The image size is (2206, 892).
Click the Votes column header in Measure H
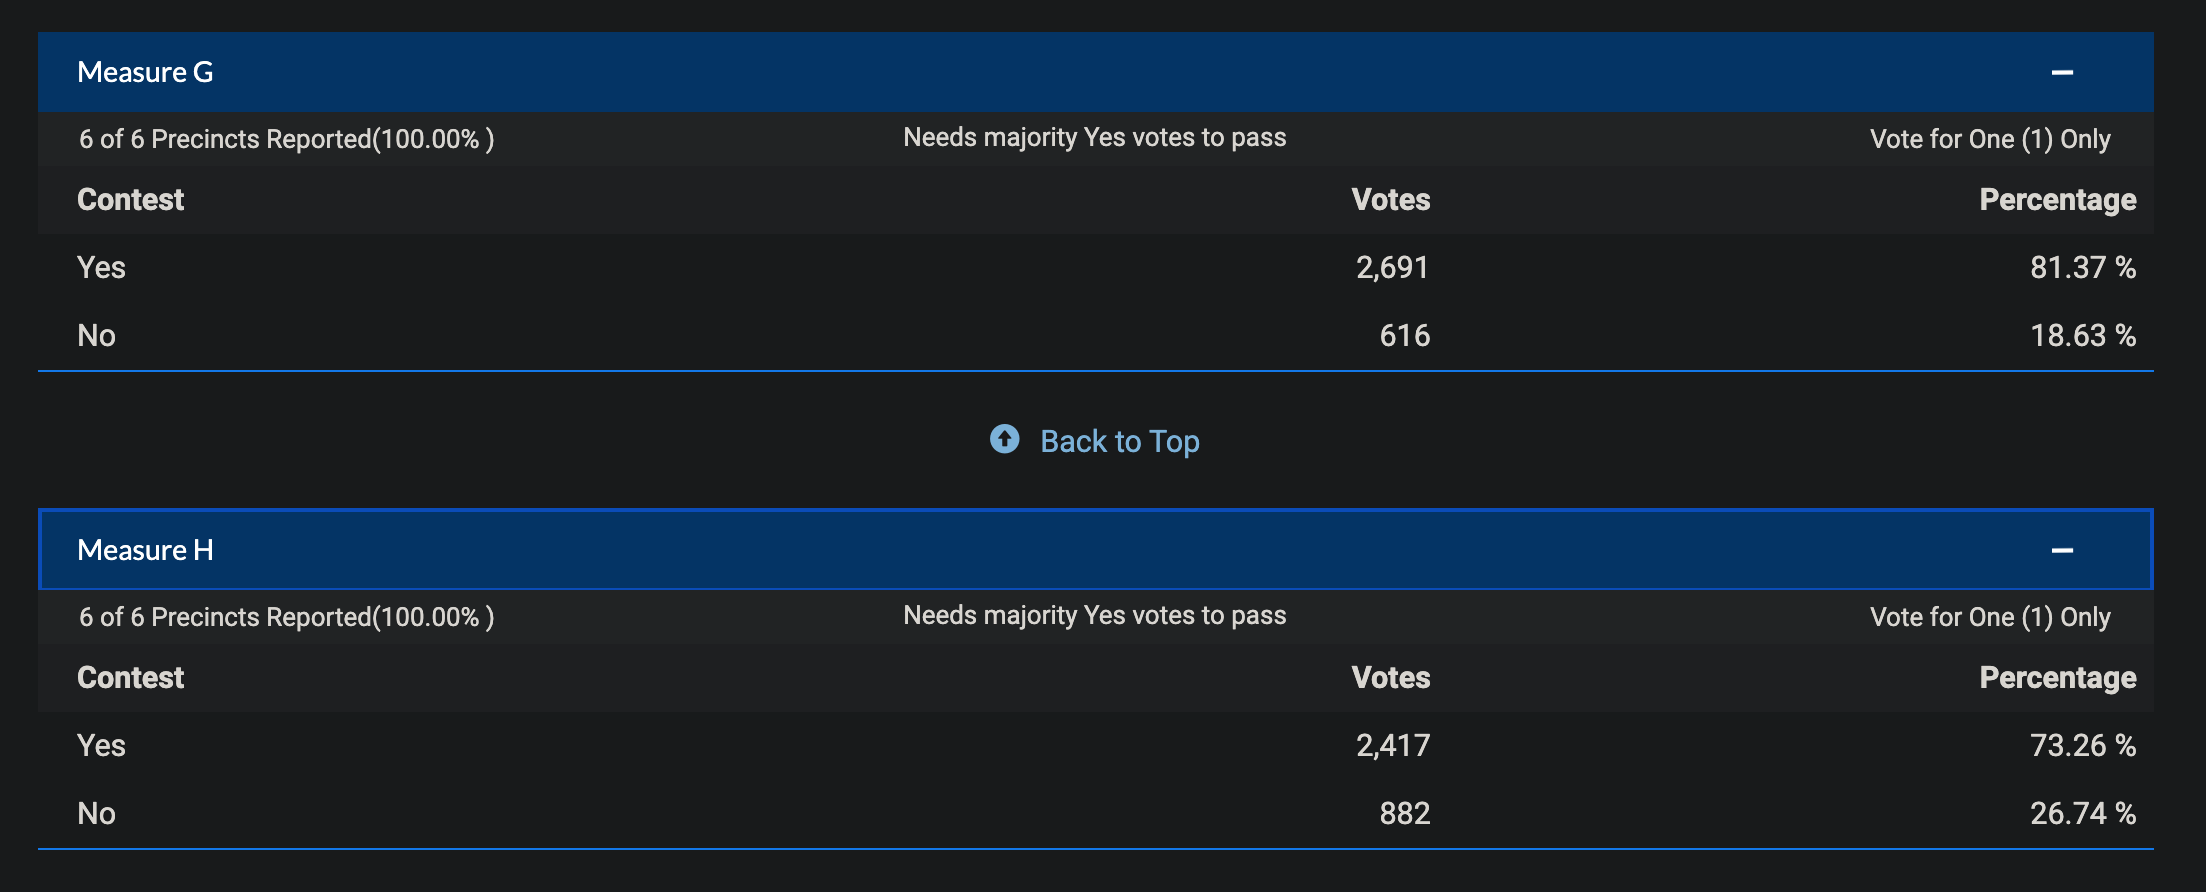1391,678
